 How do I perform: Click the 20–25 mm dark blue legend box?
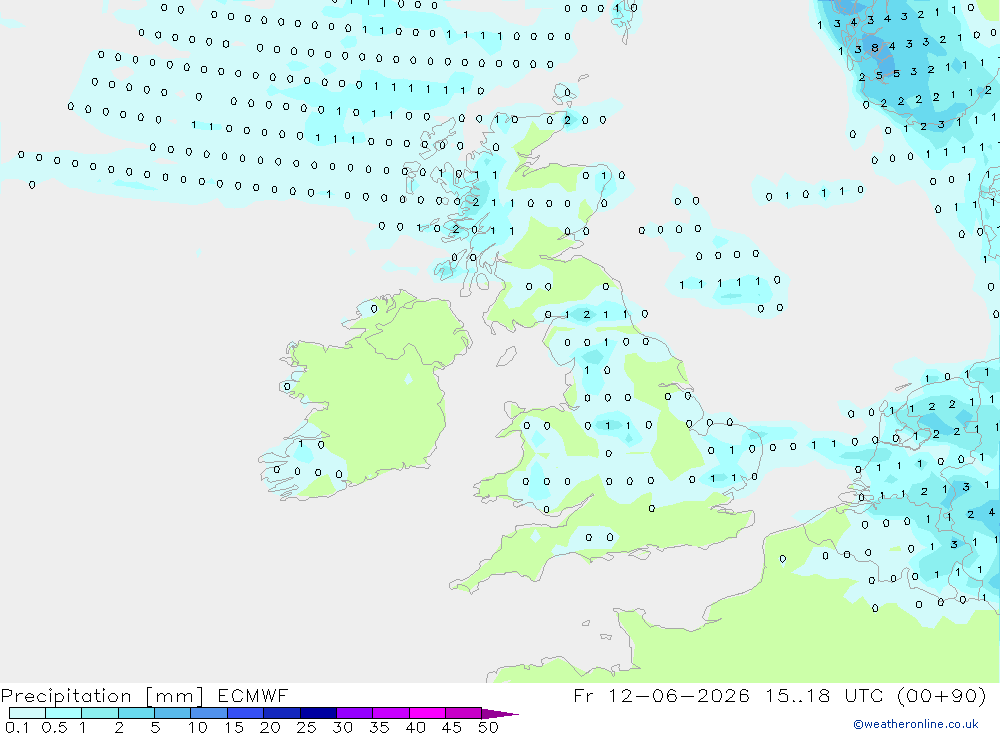click(282, 713)
